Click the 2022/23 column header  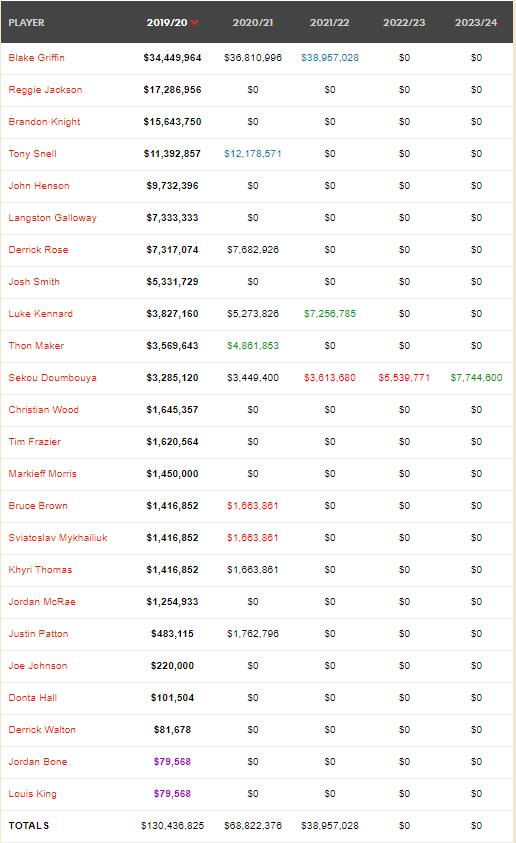coord(404,23)
